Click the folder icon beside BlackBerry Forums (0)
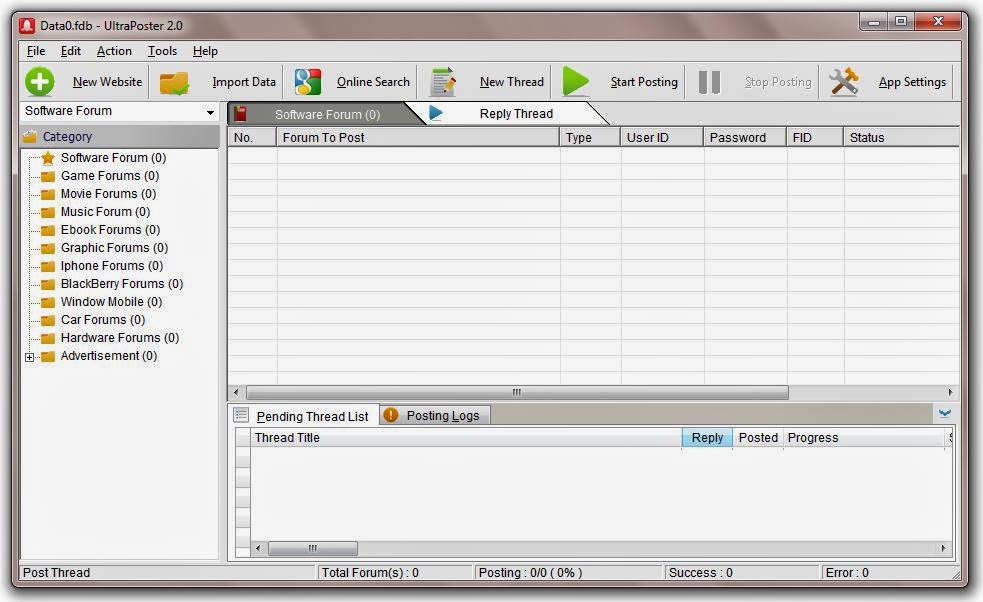The image size is (983, 602). click(48, 285)
